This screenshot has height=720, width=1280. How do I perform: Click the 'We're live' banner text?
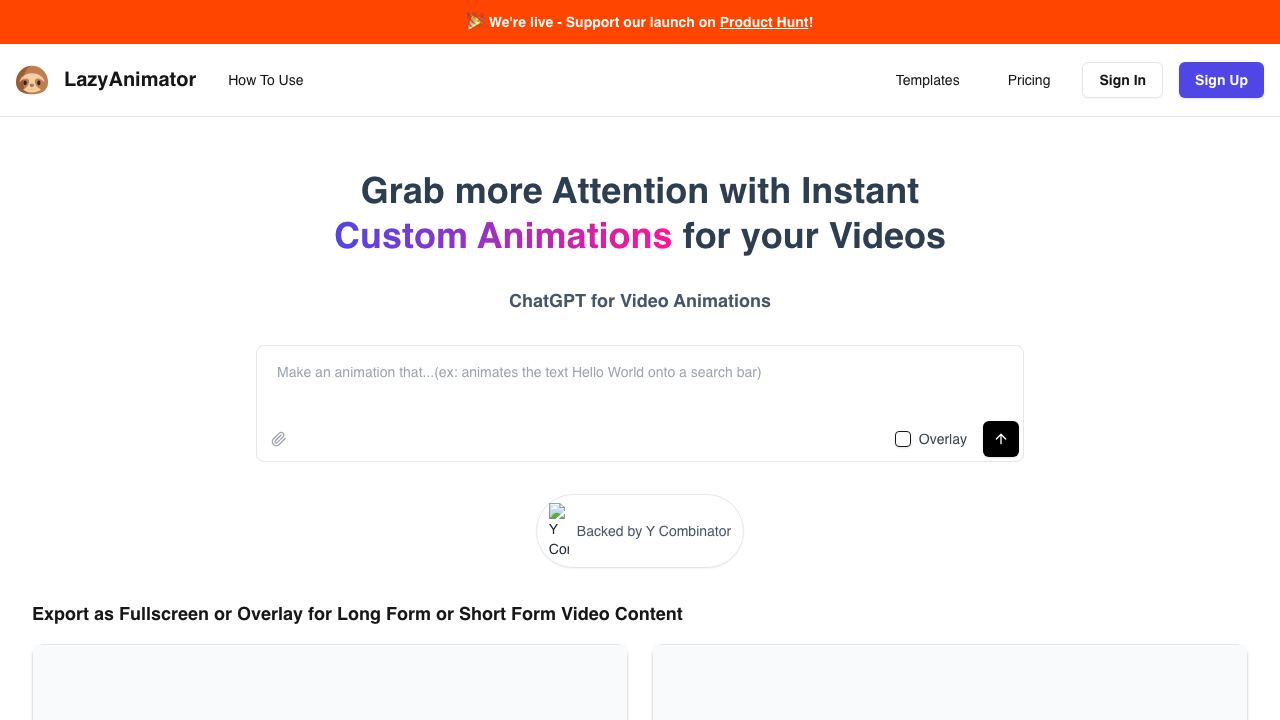tap(639, 22)
